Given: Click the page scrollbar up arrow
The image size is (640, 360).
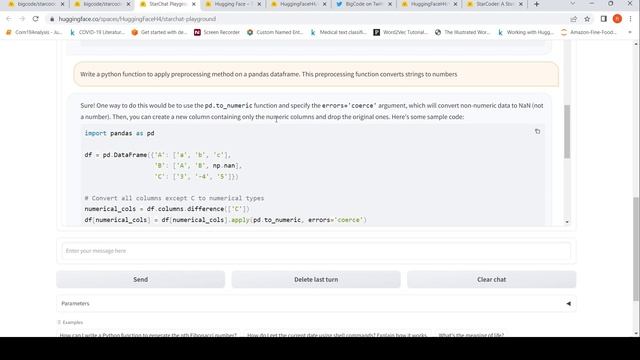Looking at the screenshot, I should [x=636, y=43].
